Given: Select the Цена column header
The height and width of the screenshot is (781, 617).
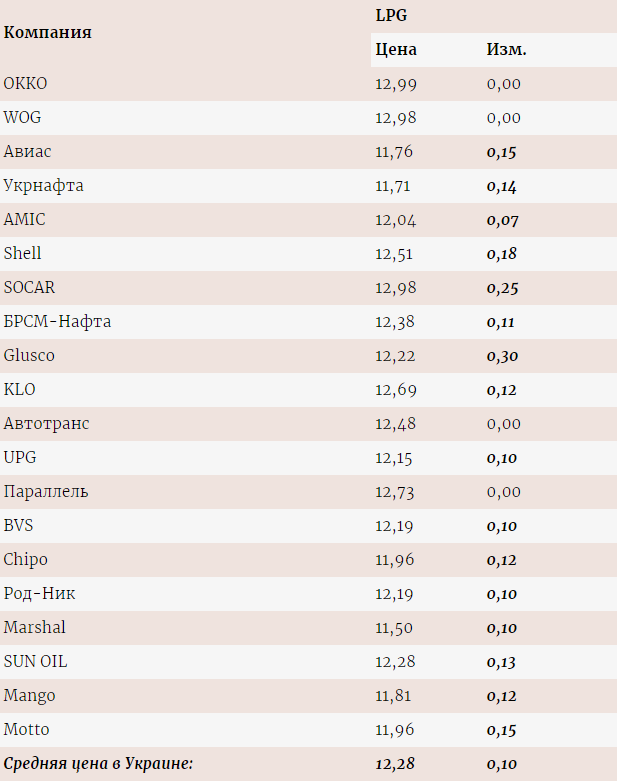Looking at the screenshot, I should [x=396, y=49].
